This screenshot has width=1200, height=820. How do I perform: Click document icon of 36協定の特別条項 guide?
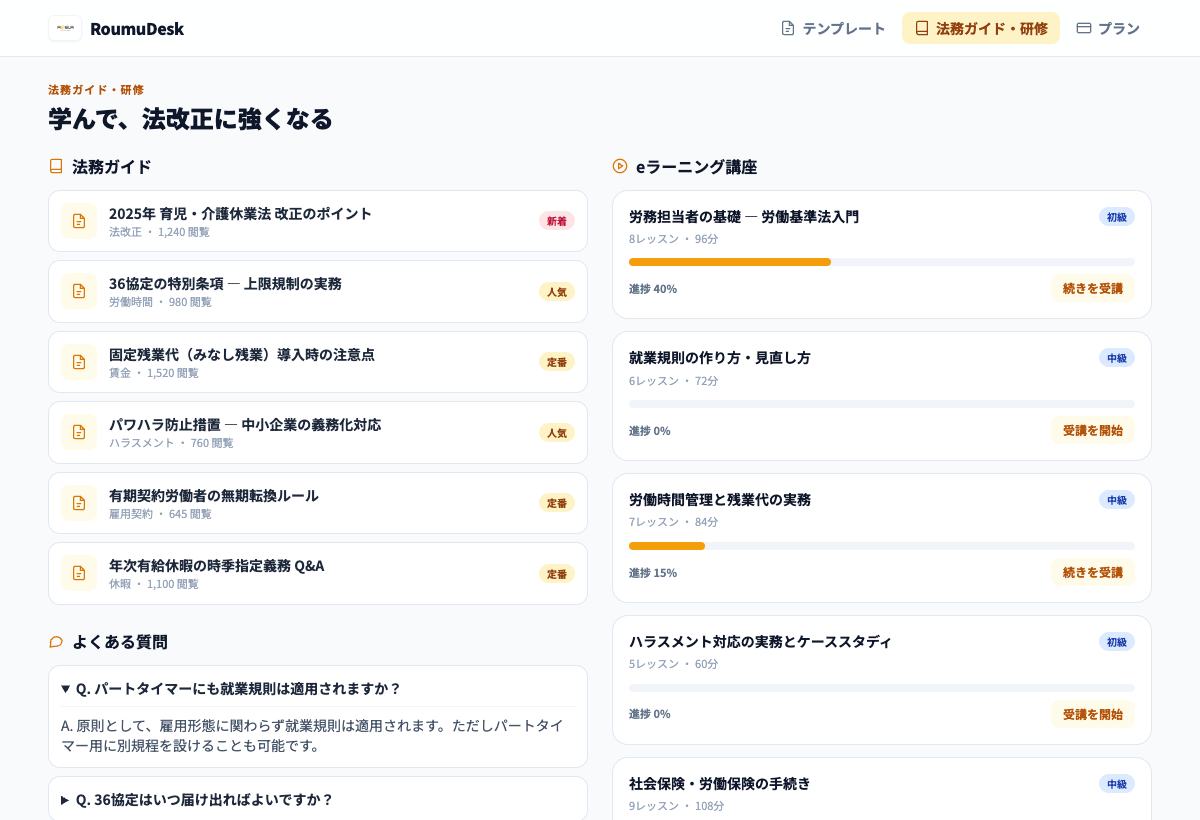click(x=79, y=291)
